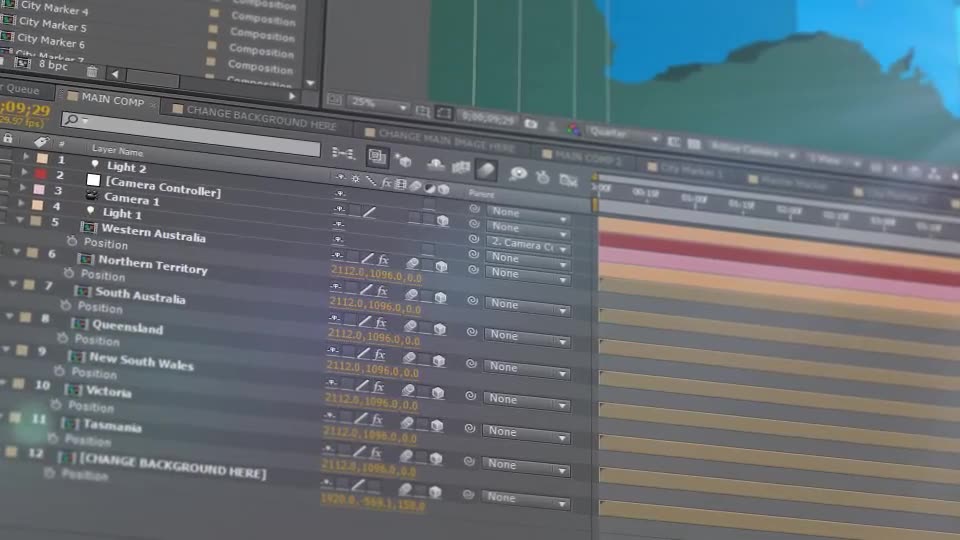
Task: Open Parent dropdown for Queensland layer
Action: click(527, 369)
